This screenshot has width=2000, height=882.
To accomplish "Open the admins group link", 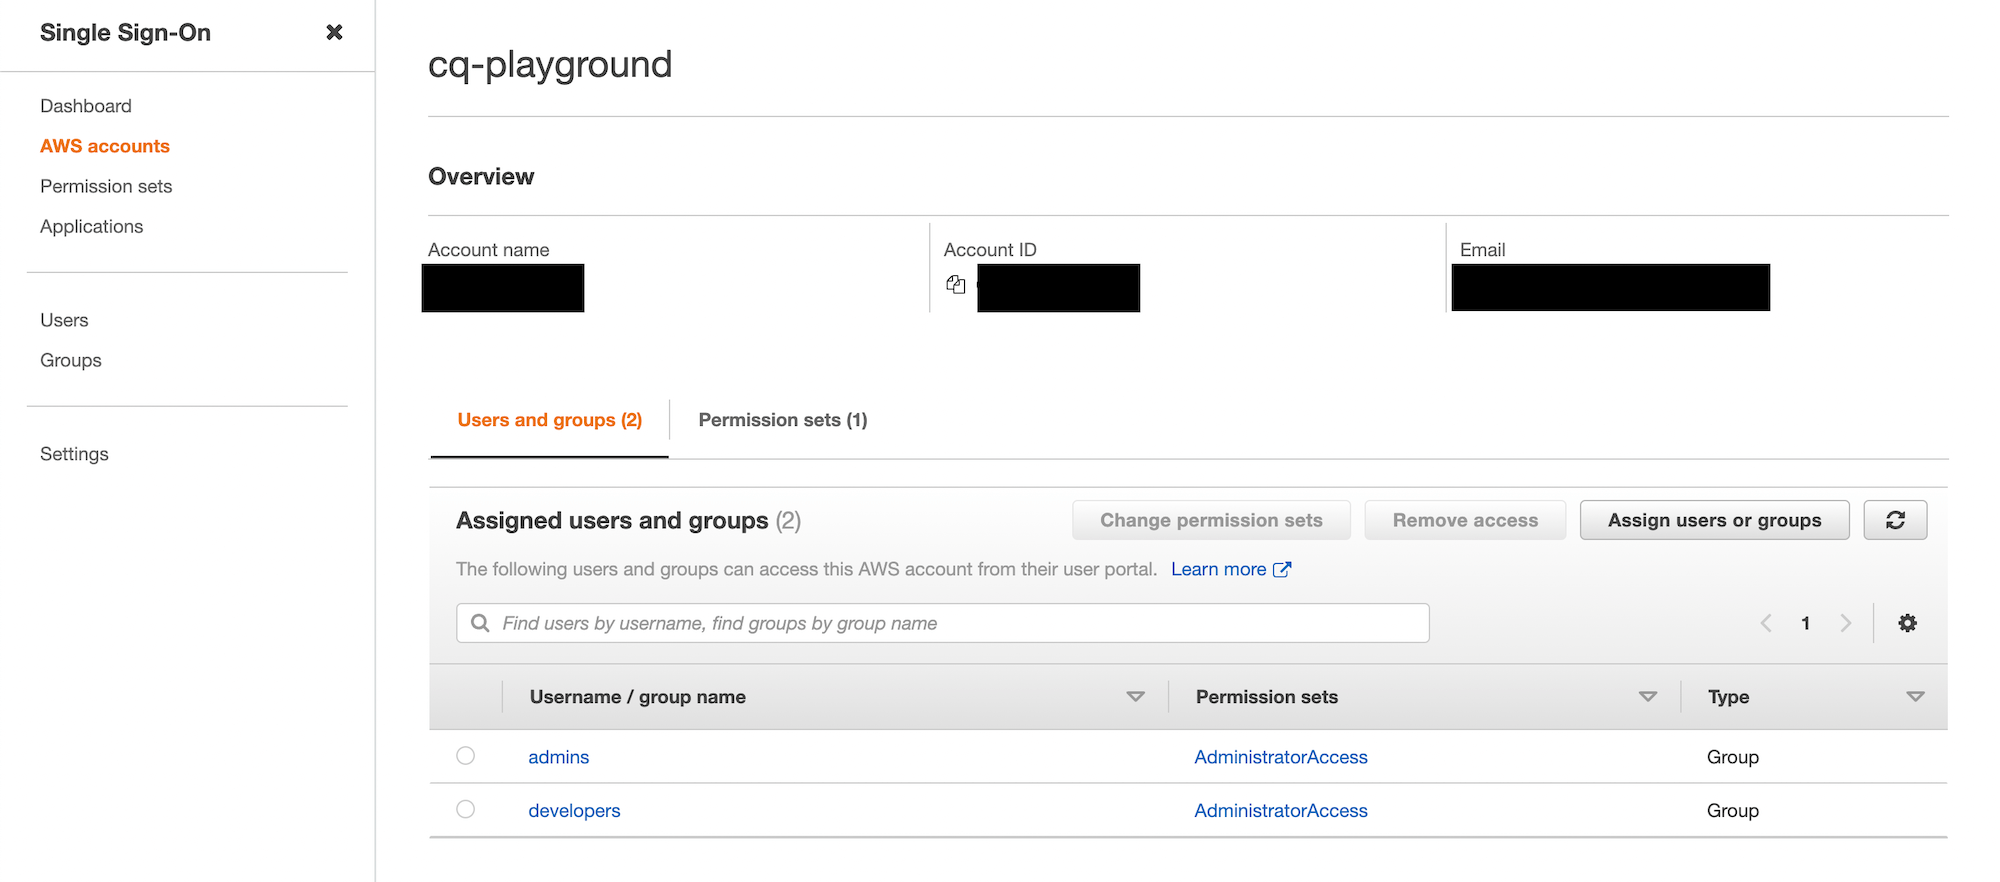I will coord(559,757).
